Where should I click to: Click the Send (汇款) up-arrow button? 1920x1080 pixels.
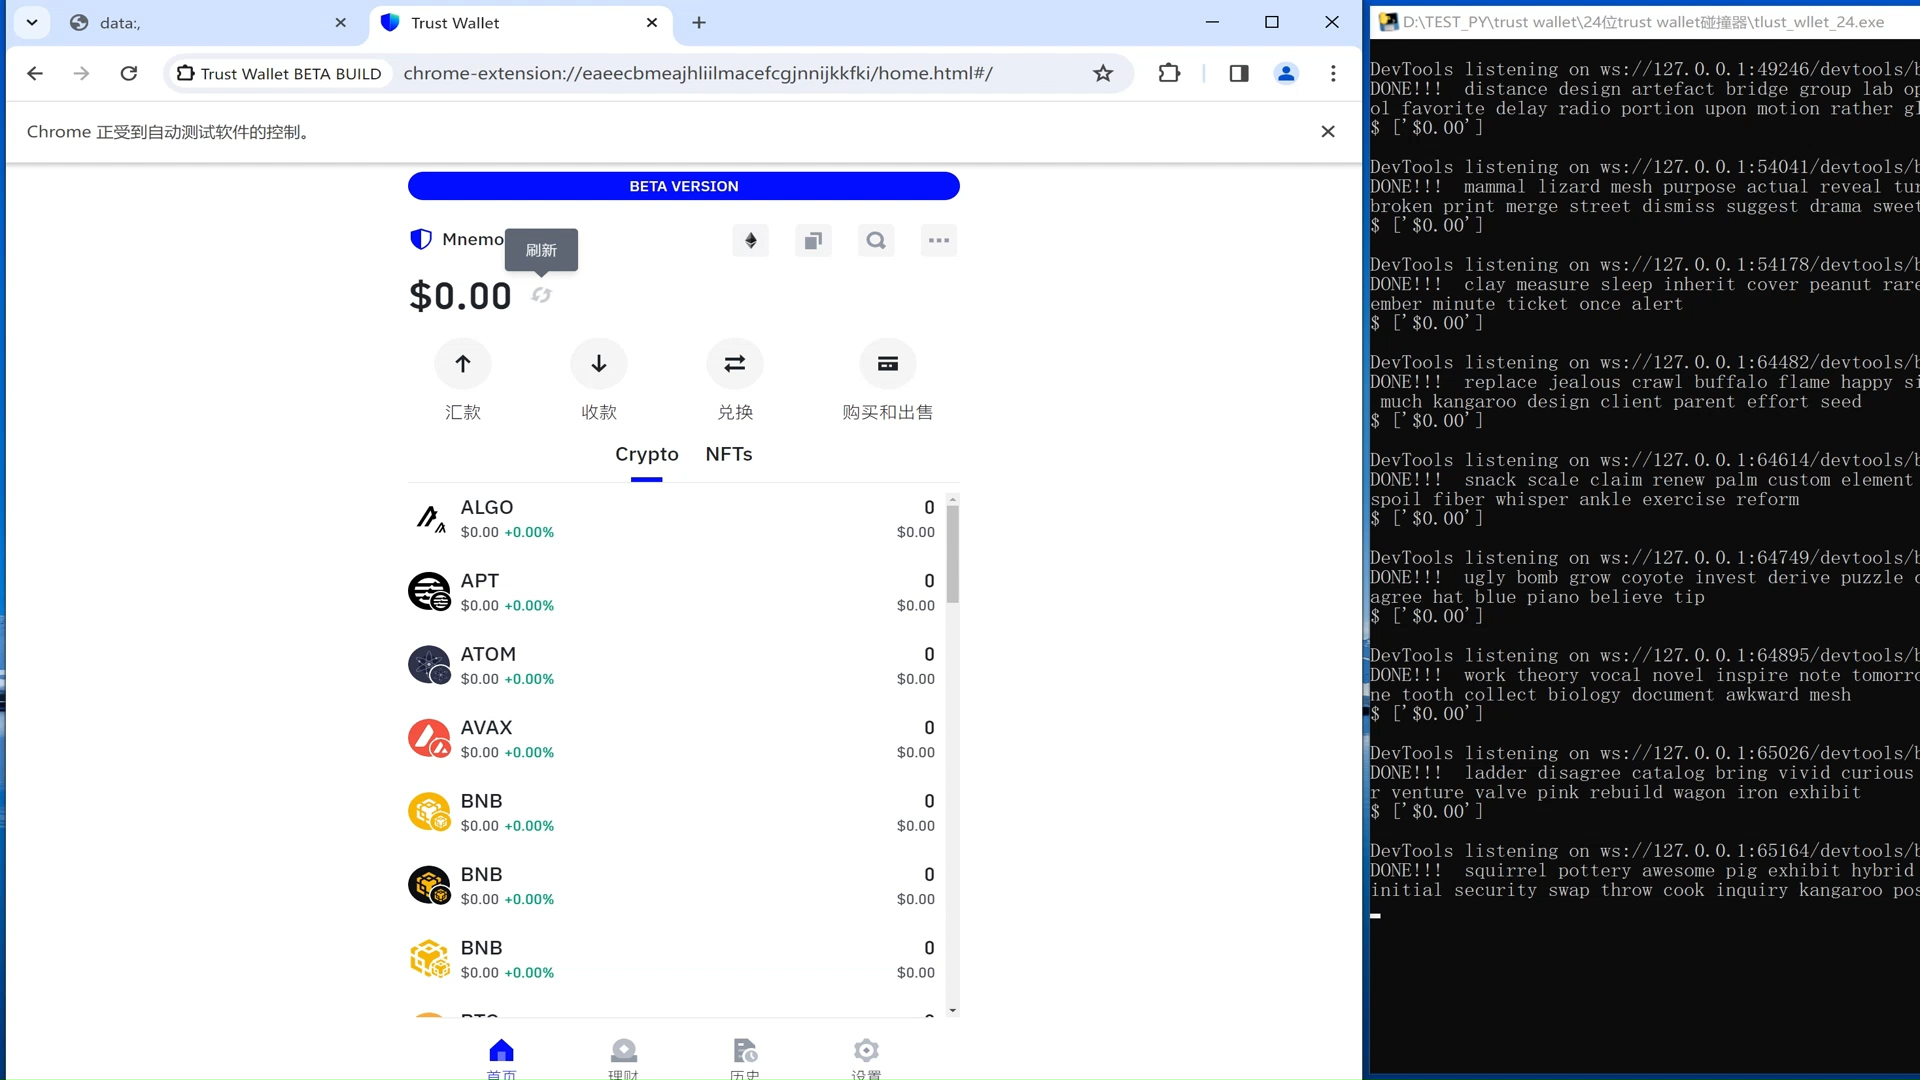[x=463, y=364]
